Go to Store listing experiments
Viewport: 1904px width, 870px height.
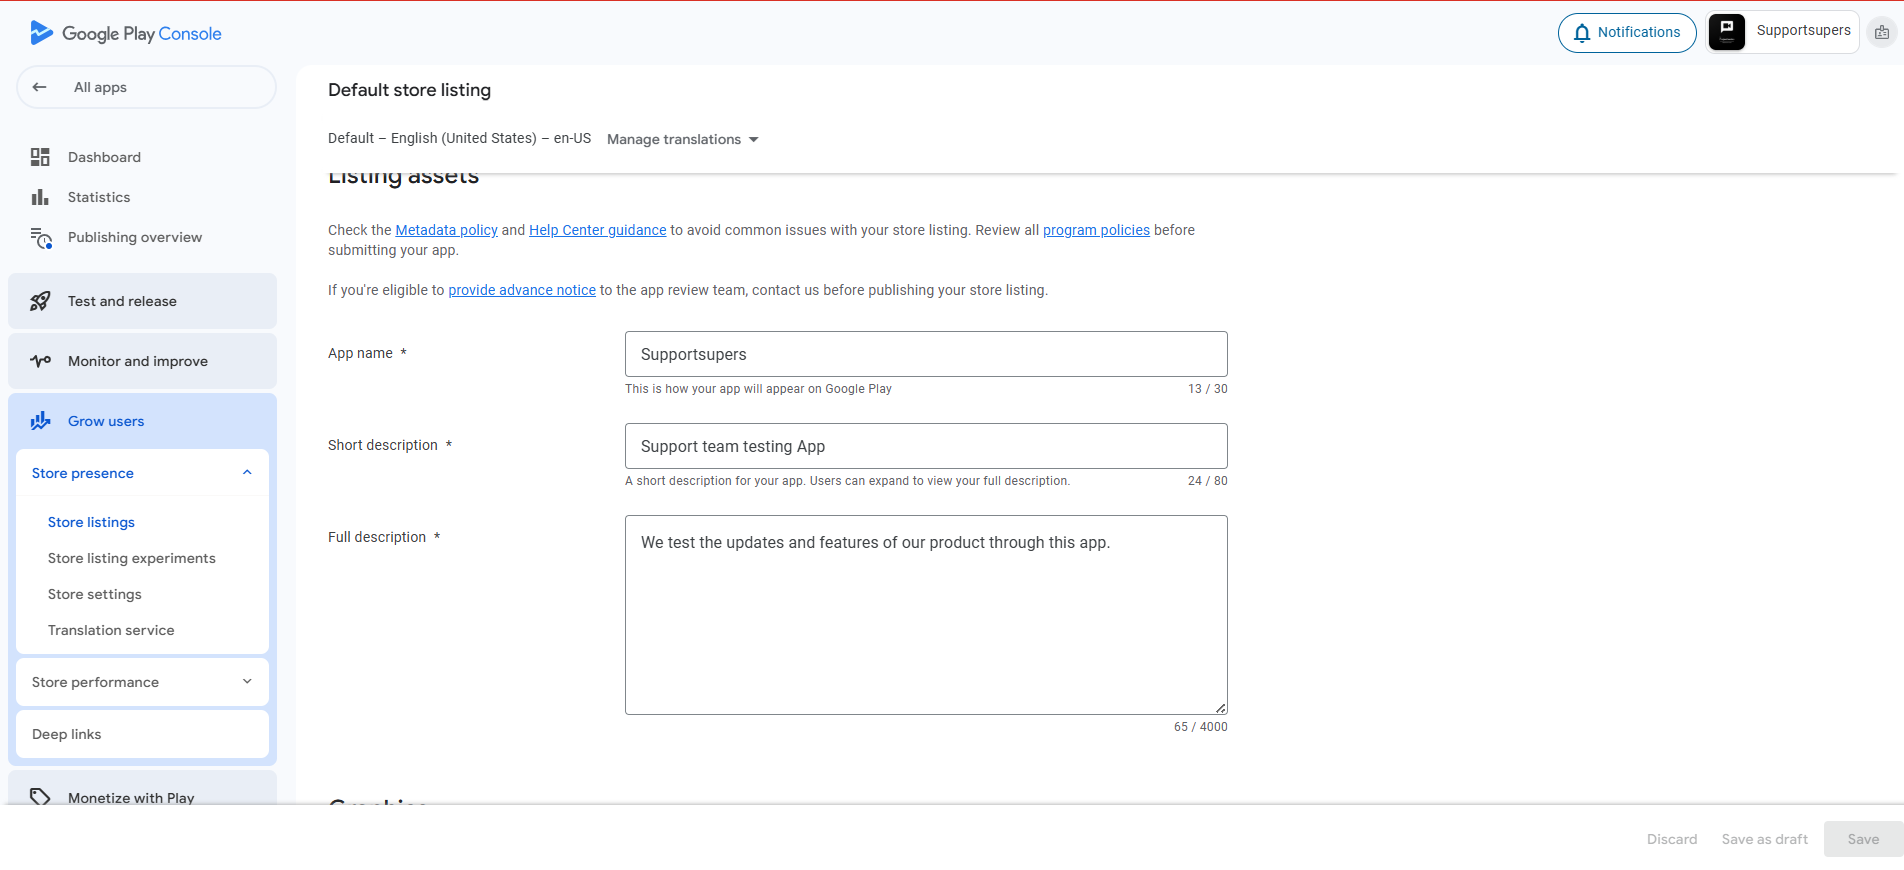[132, 558]
